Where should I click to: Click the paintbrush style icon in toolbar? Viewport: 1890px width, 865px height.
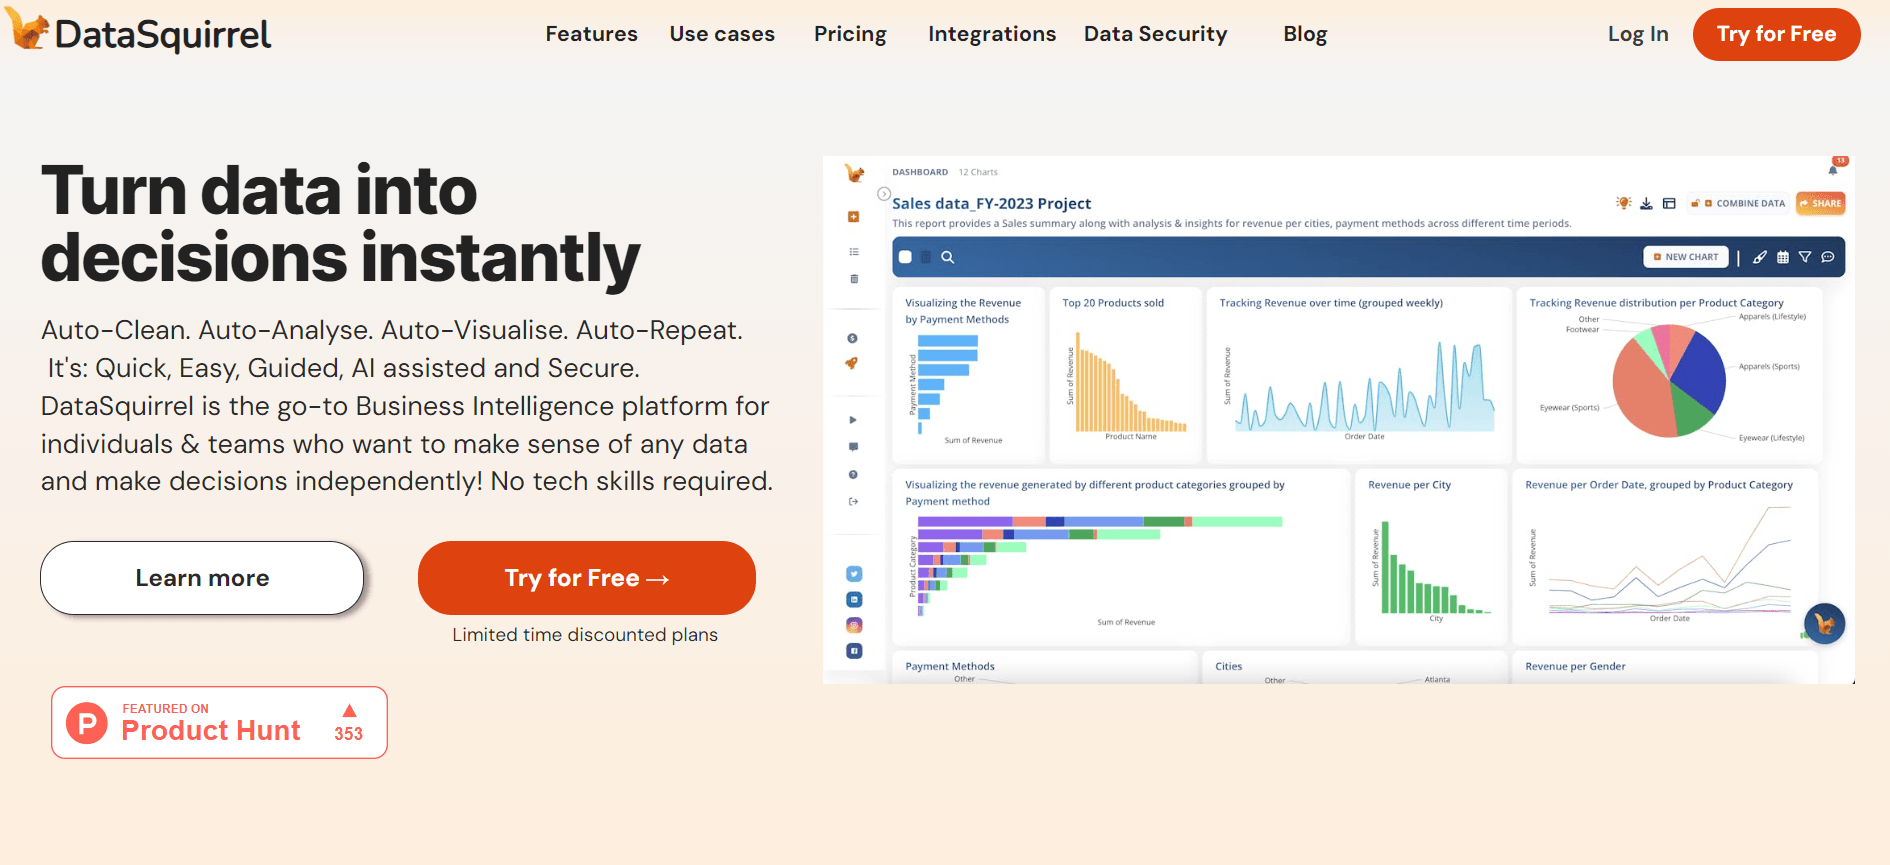(1760, 257)
